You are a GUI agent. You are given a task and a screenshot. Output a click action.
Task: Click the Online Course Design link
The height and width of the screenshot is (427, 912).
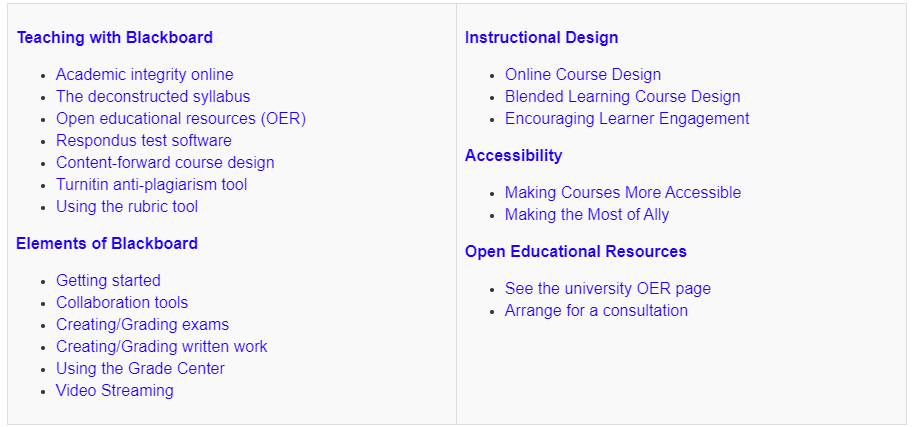tap(583, 74)
